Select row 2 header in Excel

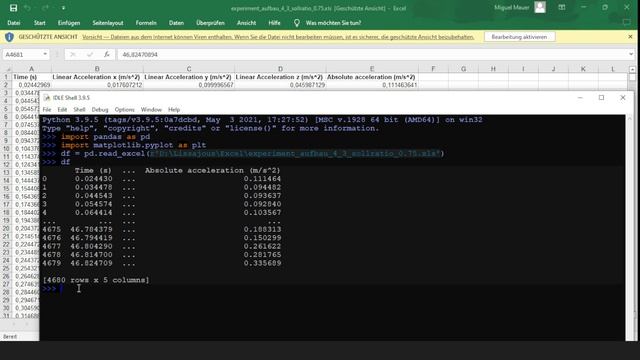tap(6, 85)
